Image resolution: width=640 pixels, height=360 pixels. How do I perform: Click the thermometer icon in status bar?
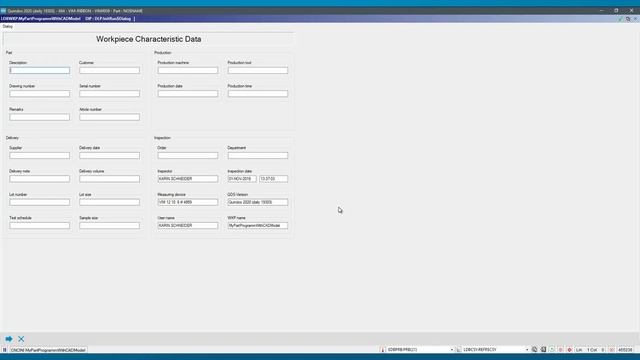click(x=382, y=349)
